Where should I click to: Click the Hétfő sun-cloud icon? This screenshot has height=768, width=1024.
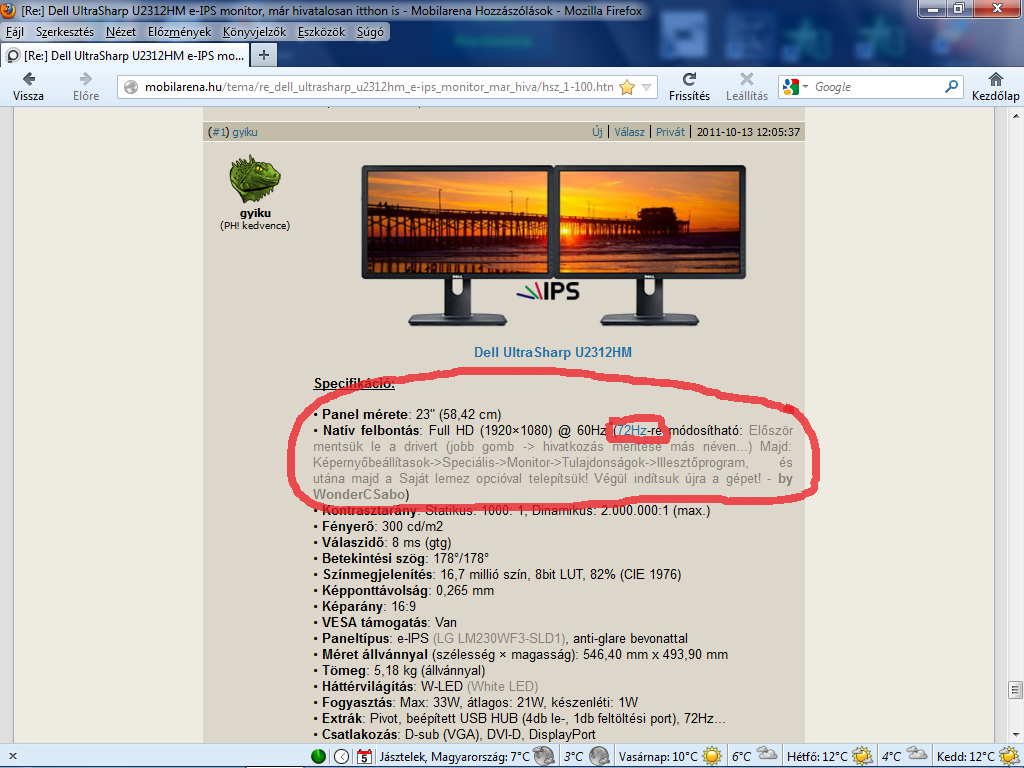pyautogui.click(x=863, y=756)
